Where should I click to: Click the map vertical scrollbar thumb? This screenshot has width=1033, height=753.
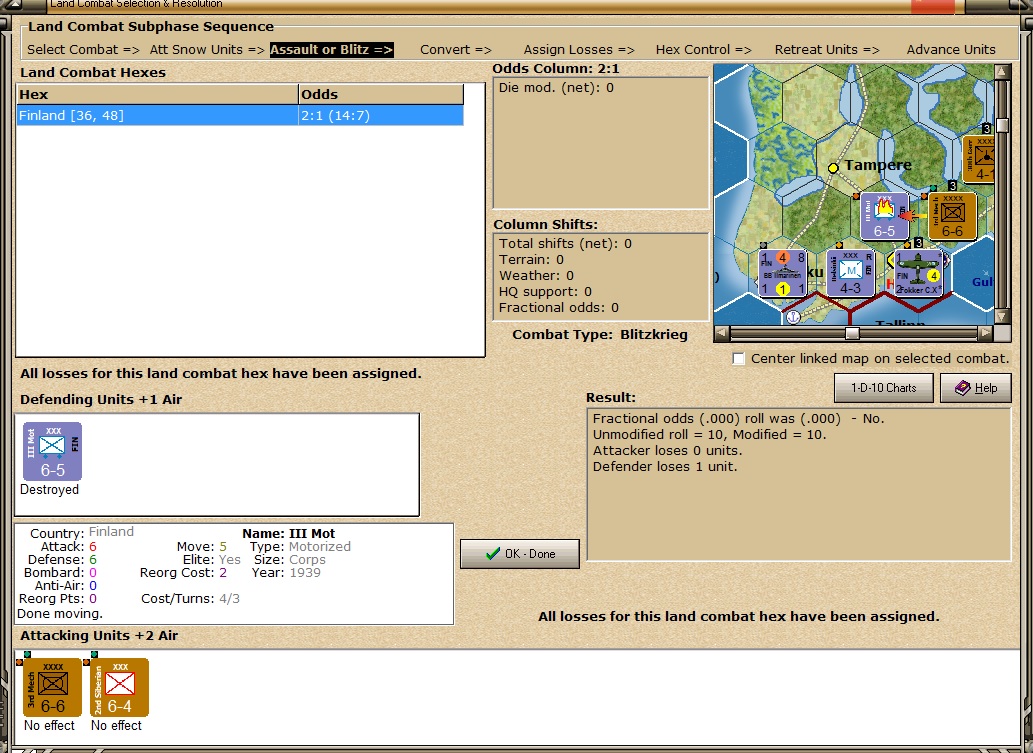[1002, 125]
